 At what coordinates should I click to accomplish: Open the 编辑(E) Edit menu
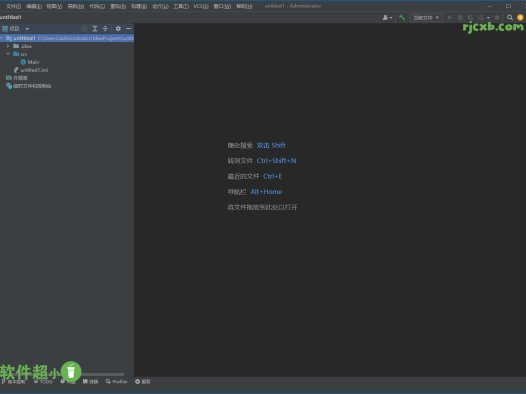(34, 6)
